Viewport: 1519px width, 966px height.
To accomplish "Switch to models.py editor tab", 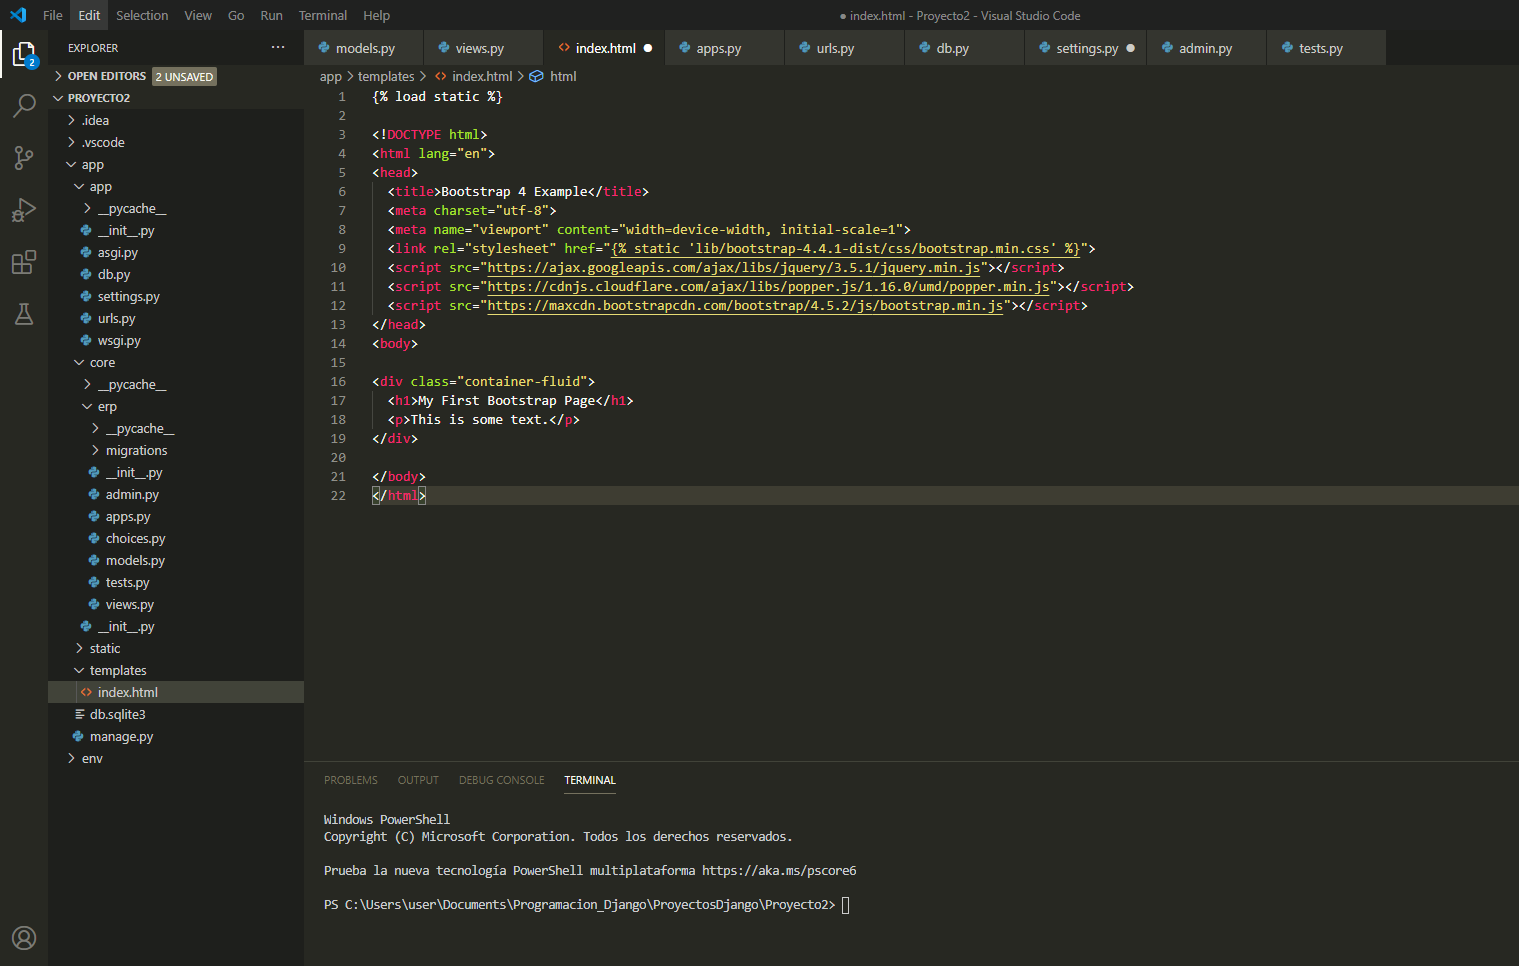I will (364, 48).
